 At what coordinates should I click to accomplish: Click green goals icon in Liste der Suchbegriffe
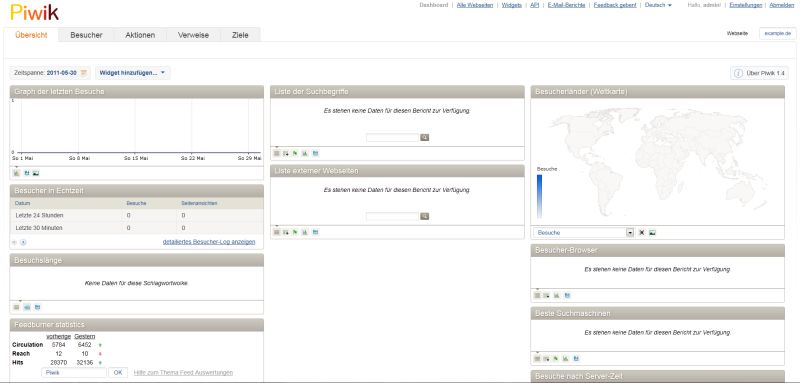click(295, 153)
